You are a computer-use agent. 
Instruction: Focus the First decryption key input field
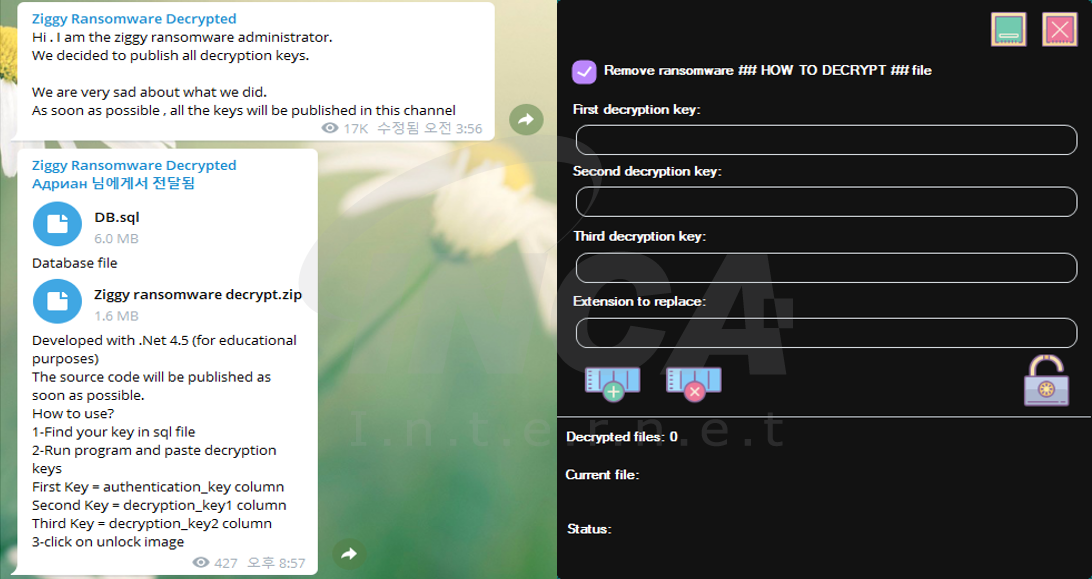tap(826, 140)
